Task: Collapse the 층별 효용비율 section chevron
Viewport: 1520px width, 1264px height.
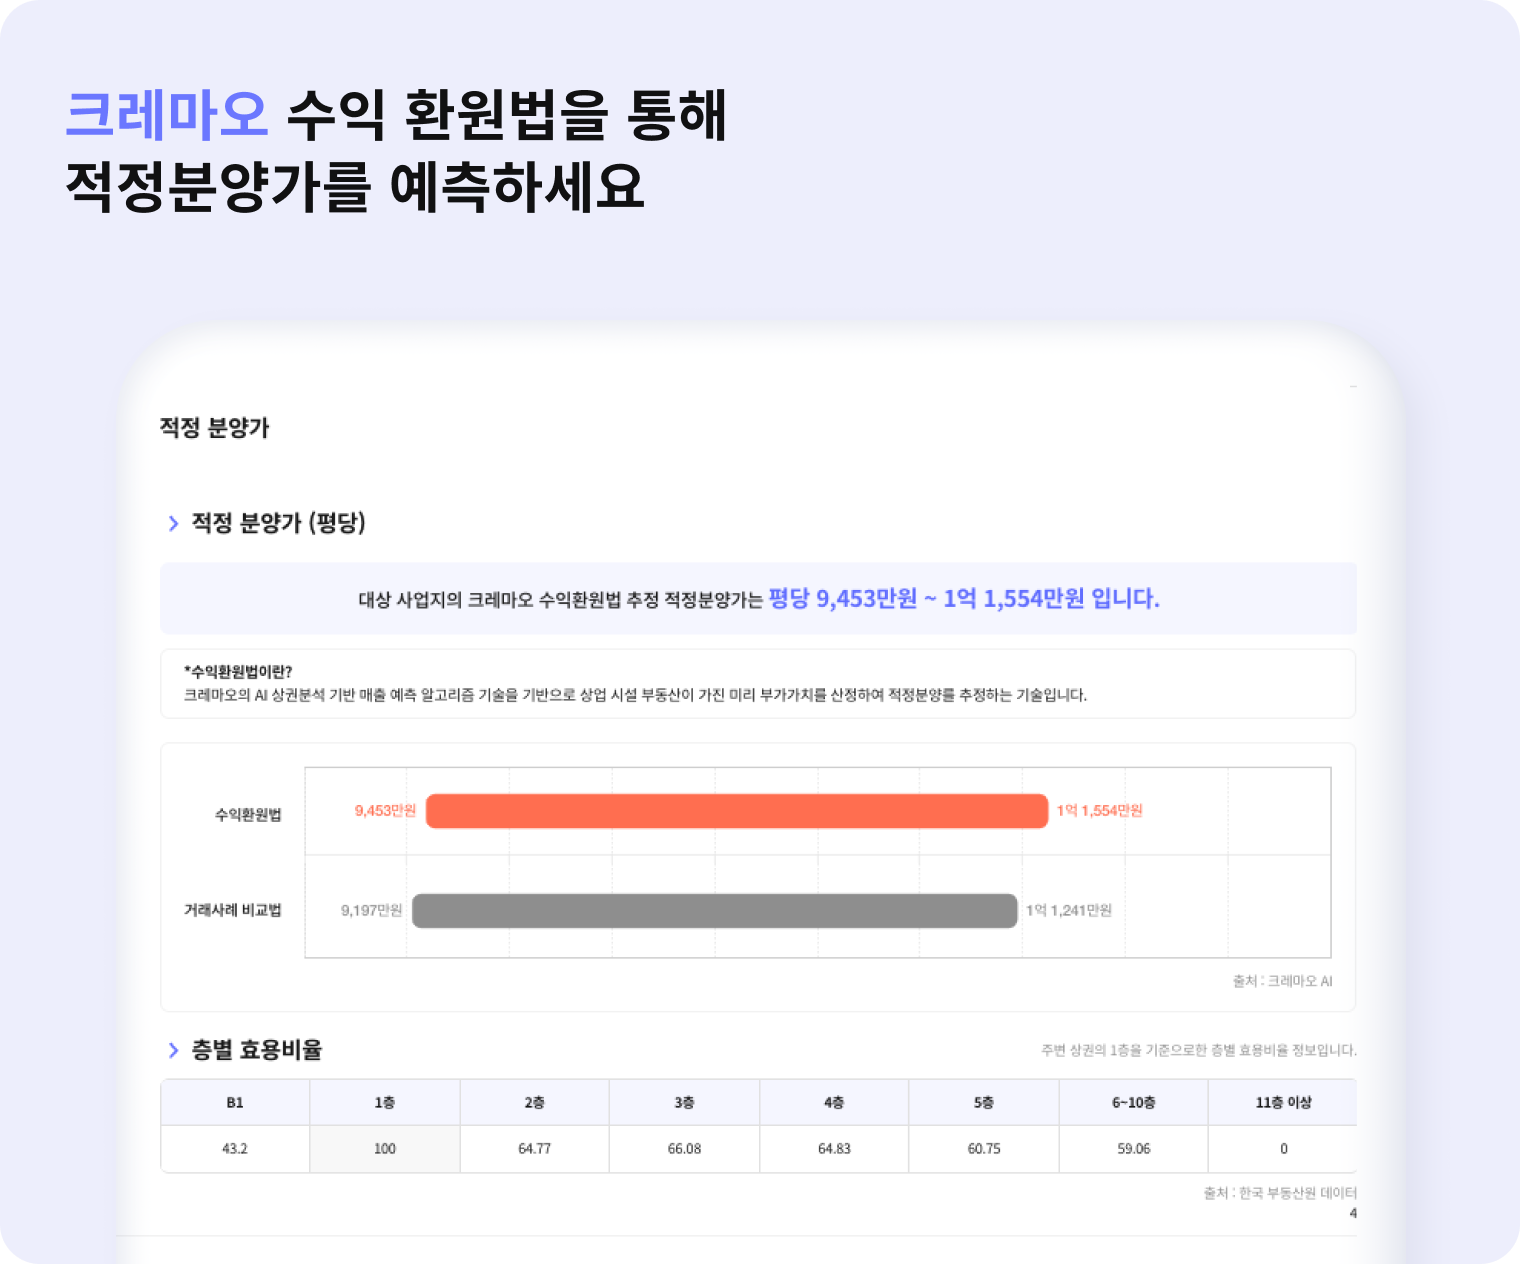Action: [173, 1050]
